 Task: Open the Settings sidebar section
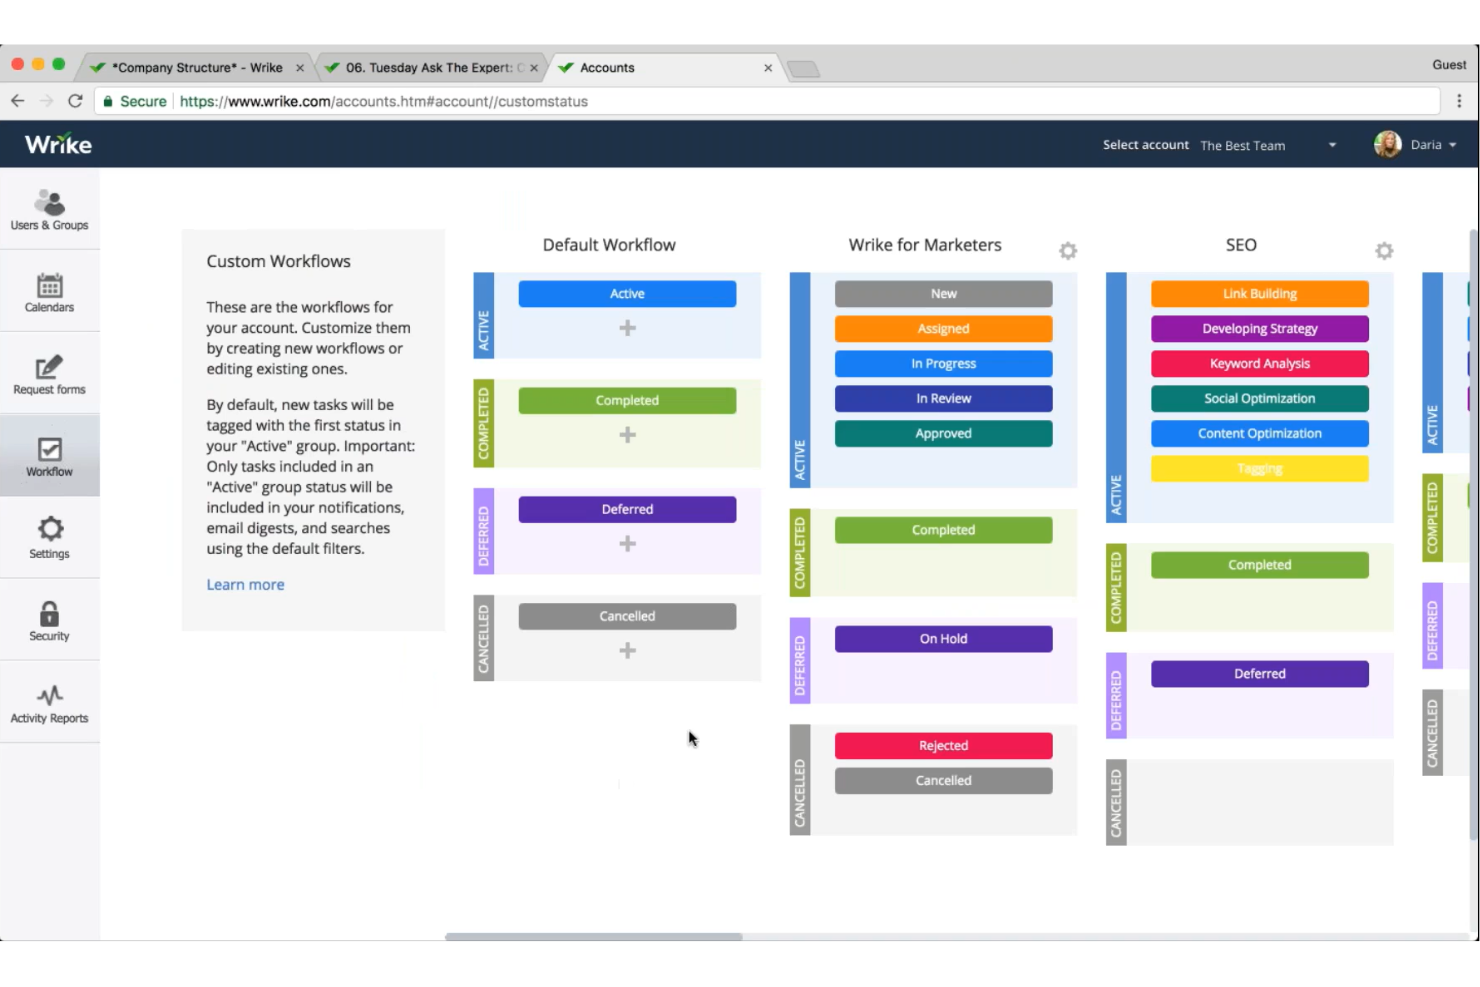click(50, 538)
